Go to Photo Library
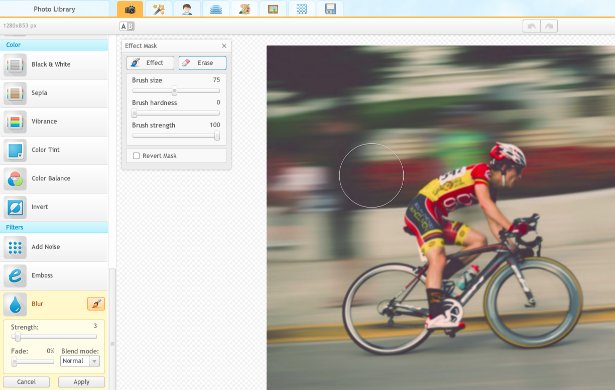Viewport: 615px width, 390px height. click(54, 9)
